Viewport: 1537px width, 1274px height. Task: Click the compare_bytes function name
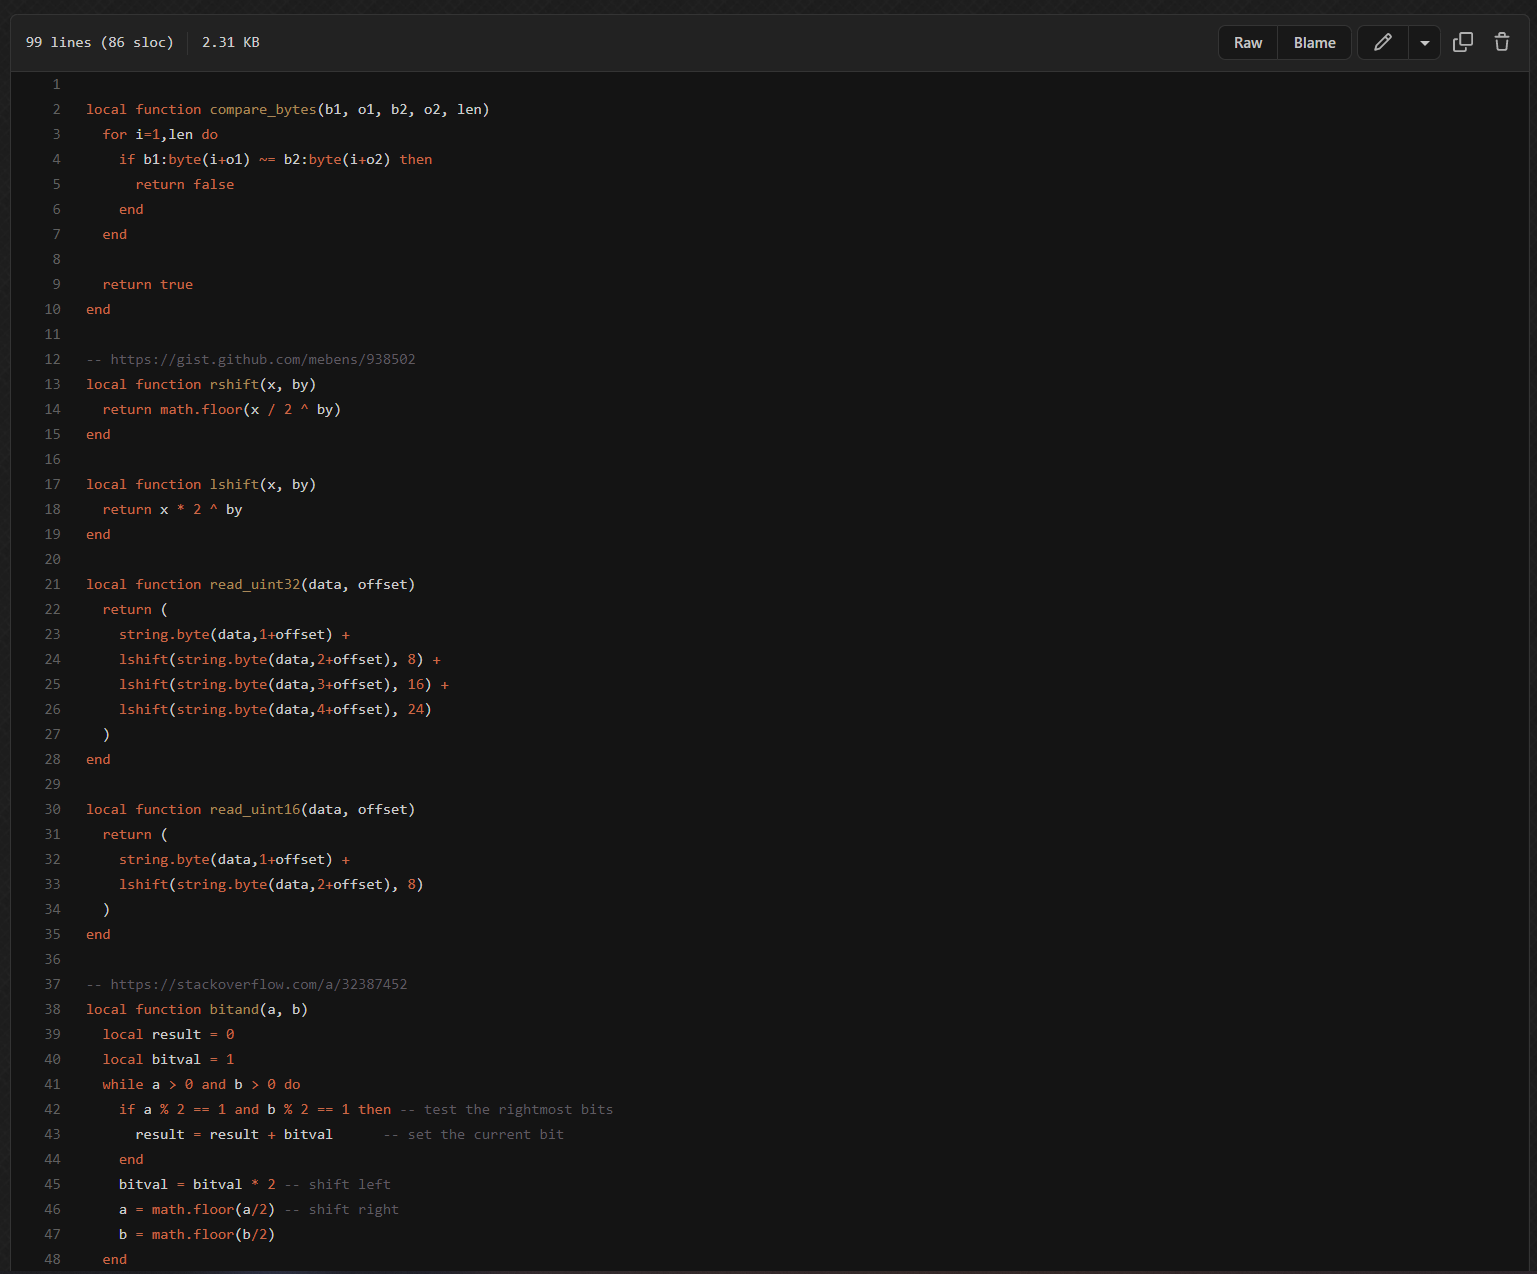tap(263, 109)
